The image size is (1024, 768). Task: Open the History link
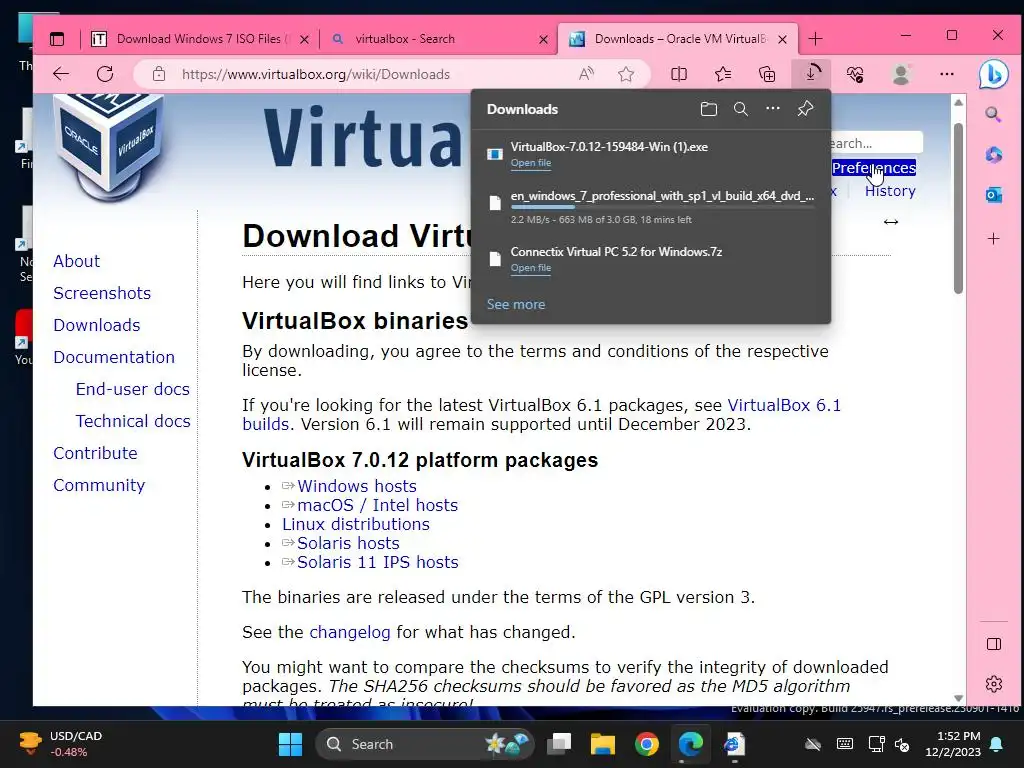point(890,191)
